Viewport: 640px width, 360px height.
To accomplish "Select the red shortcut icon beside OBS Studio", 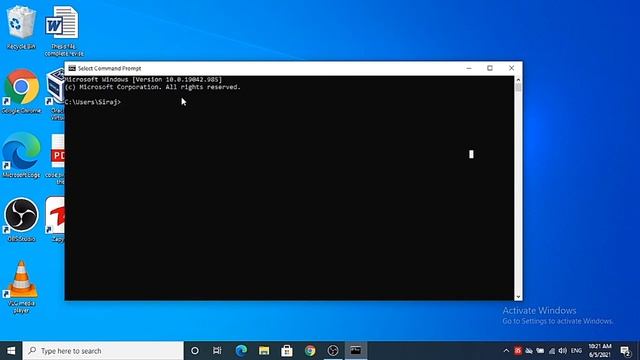I will (56, 220).
